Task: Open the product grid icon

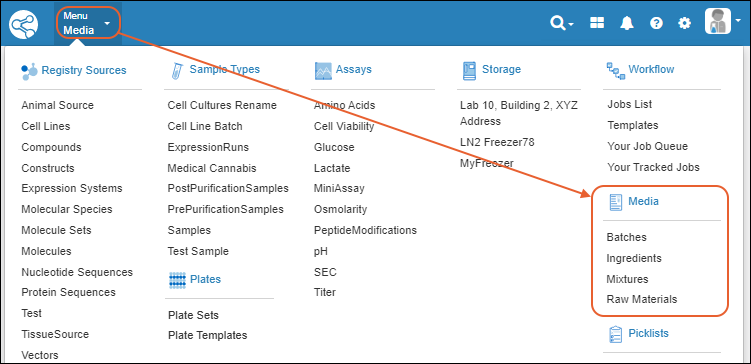Action: point(597,23)
